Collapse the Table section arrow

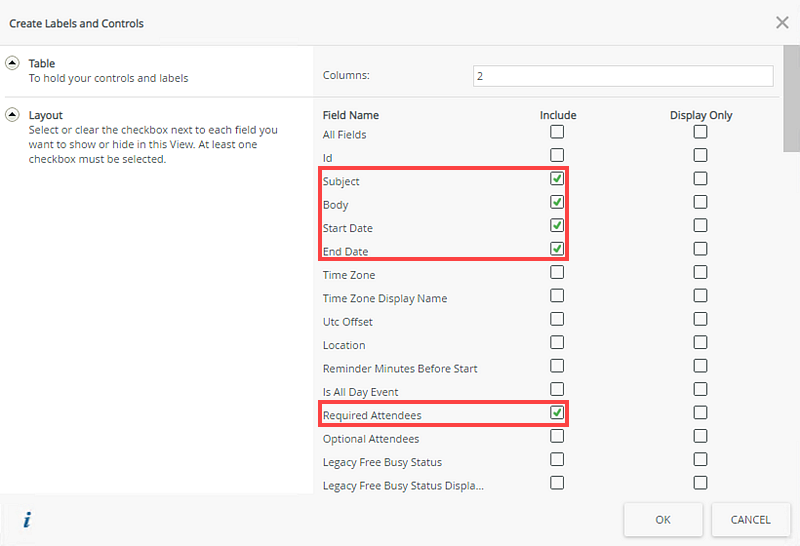(13, 63)
